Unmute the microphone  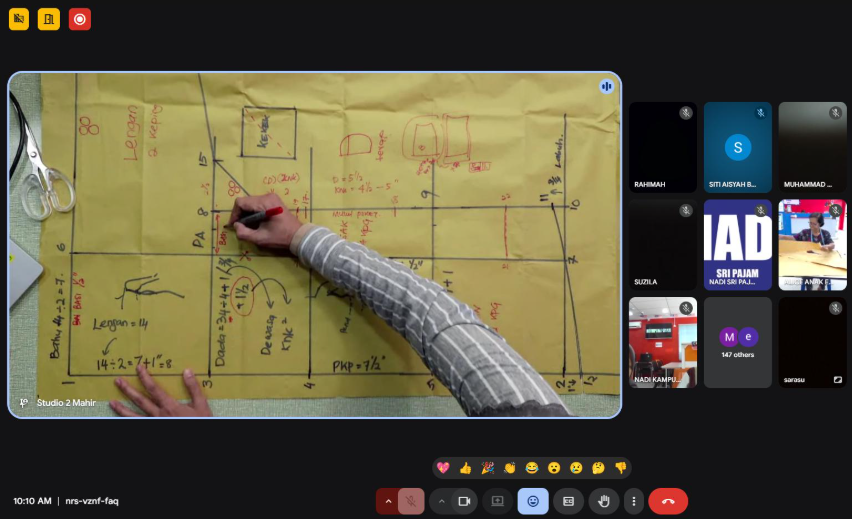pos(410,500)
